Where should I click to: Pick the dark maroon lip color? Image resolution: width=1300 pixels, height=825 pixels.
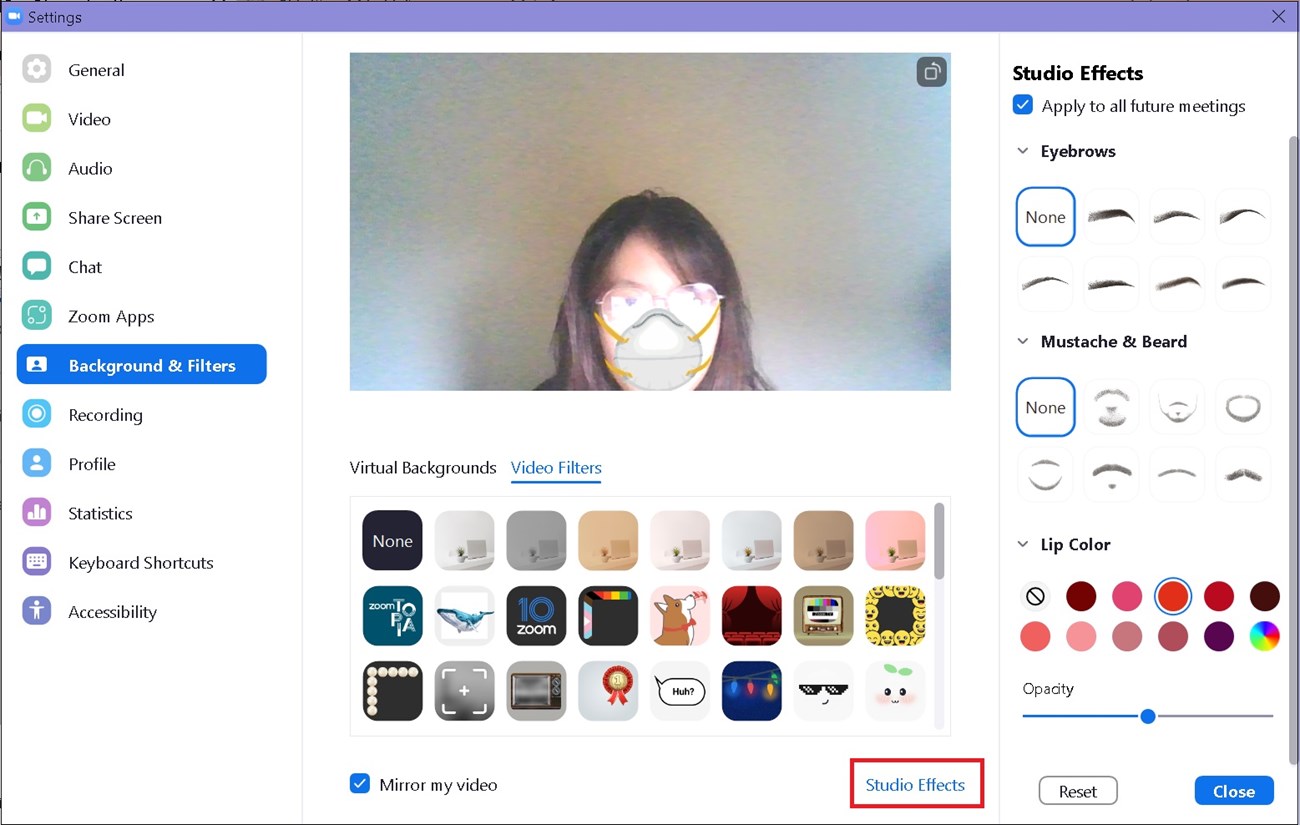(1081, 596)
